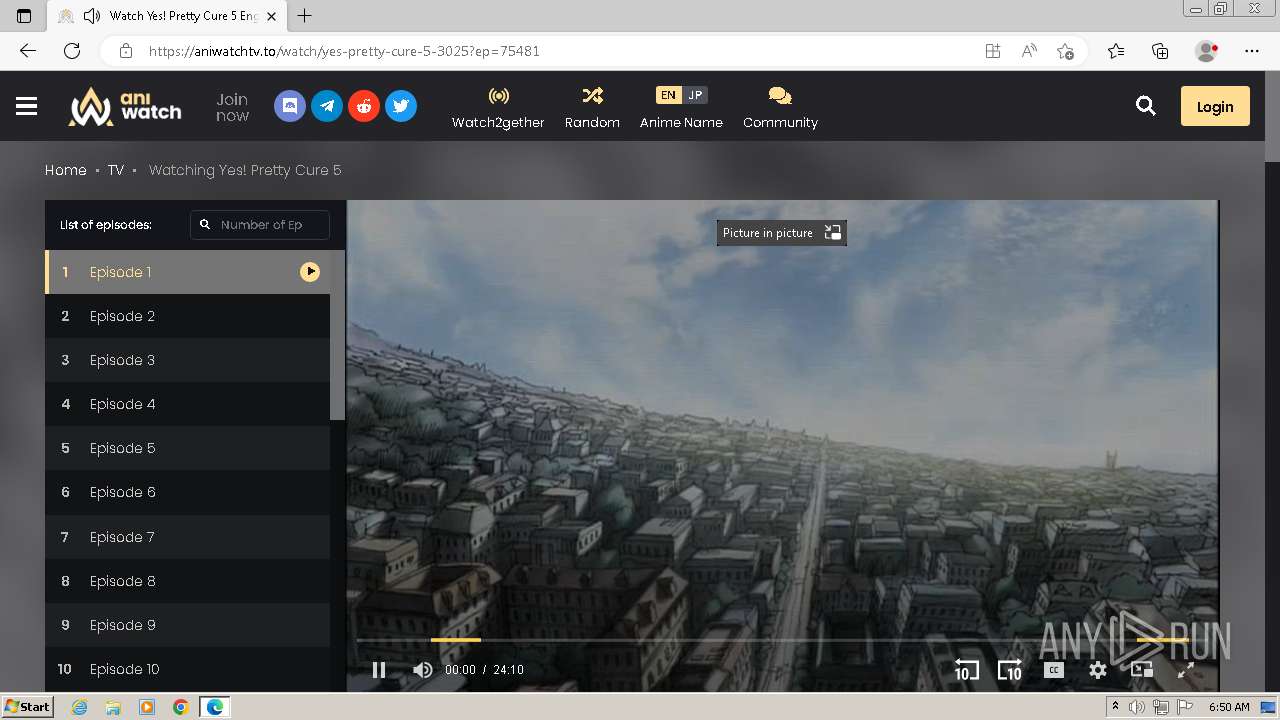Open the Twitter profile link

point(401,106)
